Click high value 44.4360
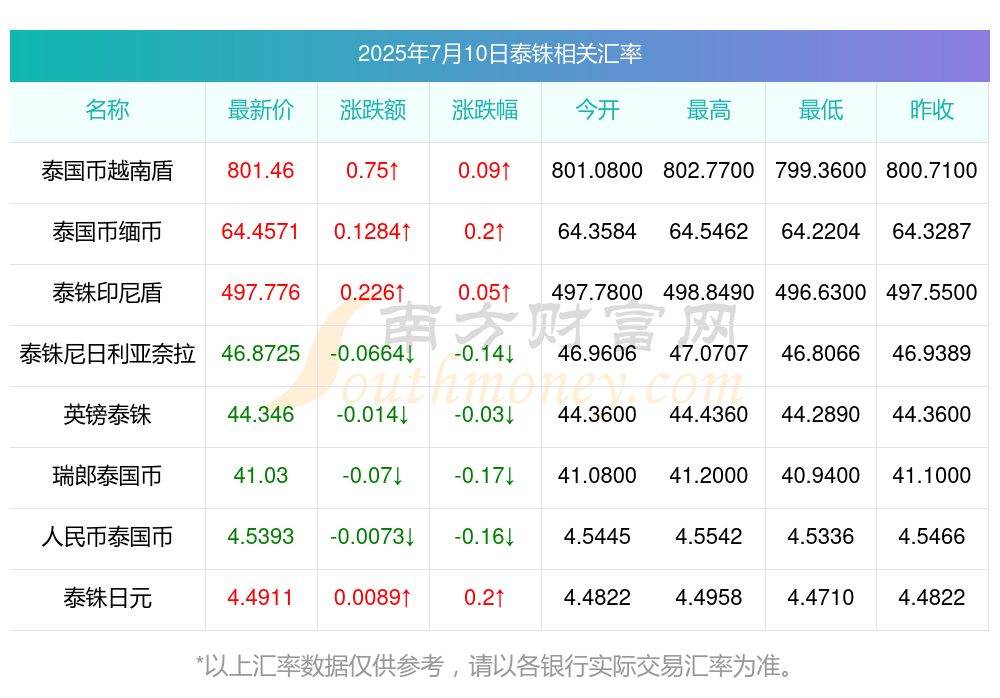This screenshot has width=1000, height=698. click(709, 415)
